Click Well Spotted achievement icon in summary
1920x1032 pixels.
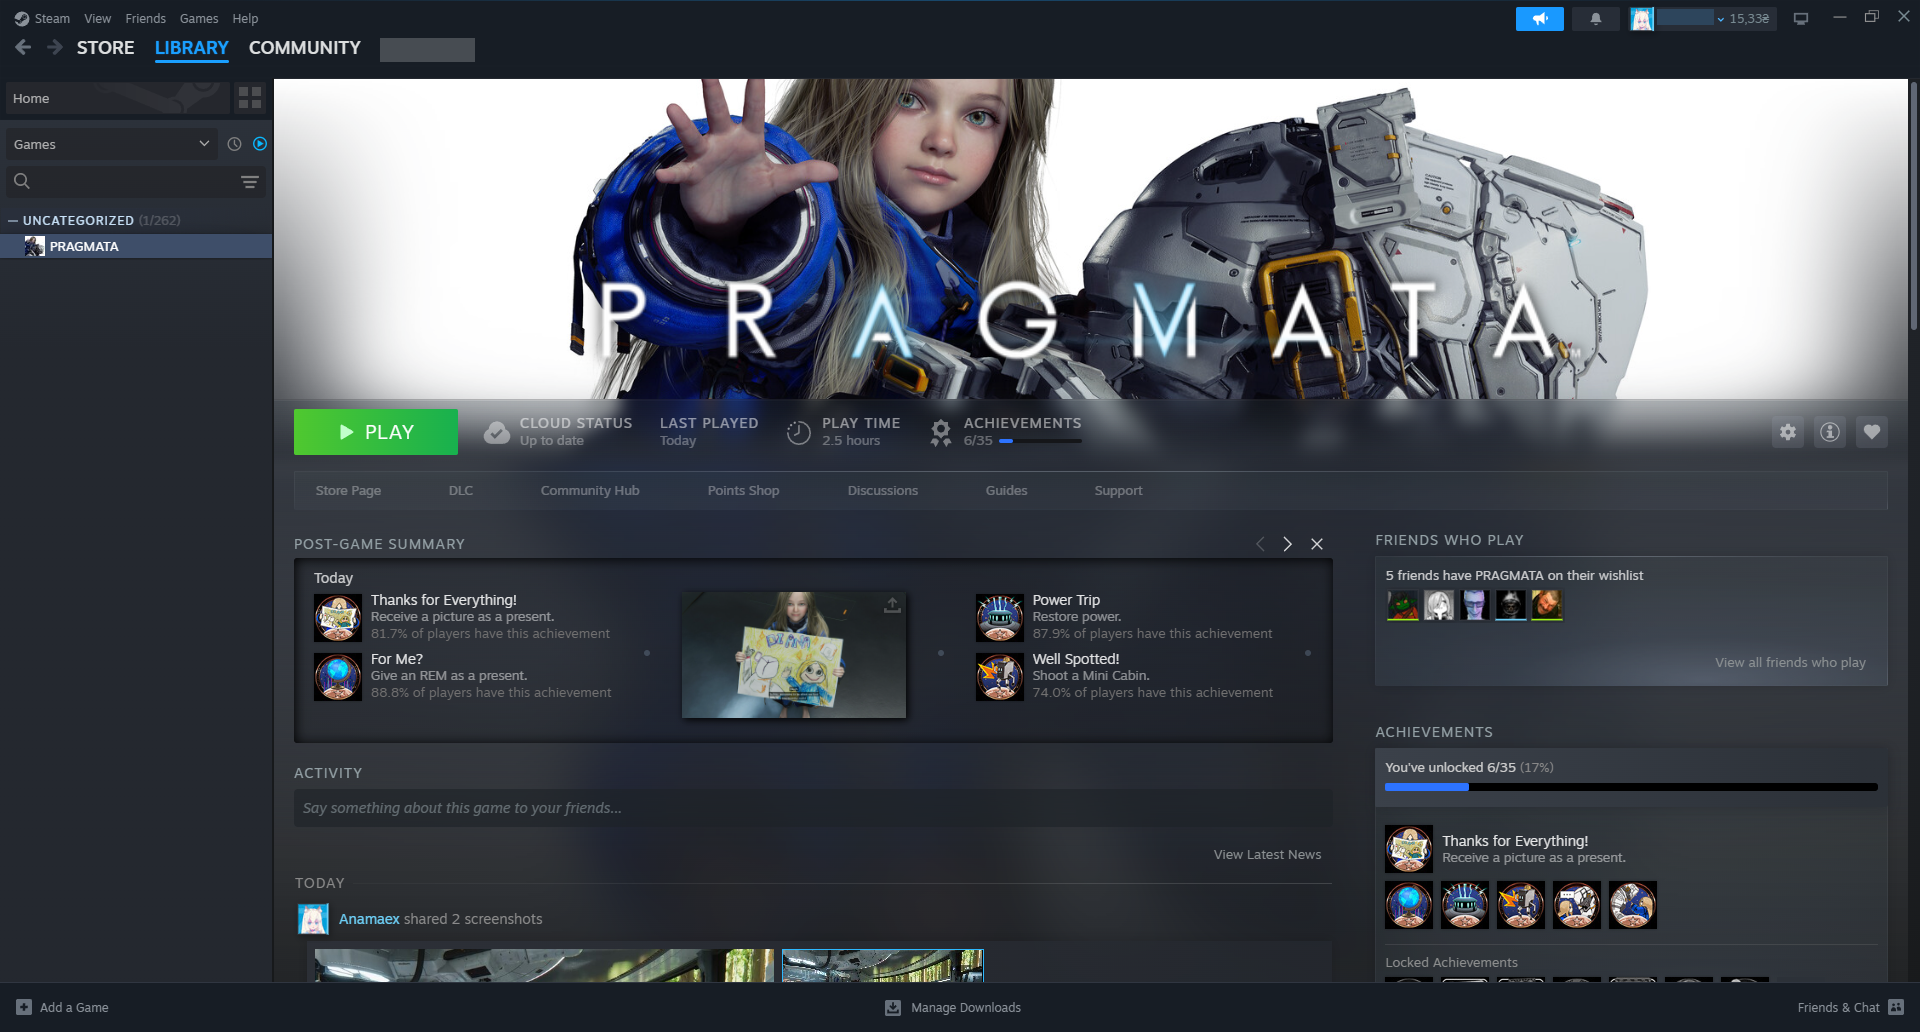(x=1000, y=677)
